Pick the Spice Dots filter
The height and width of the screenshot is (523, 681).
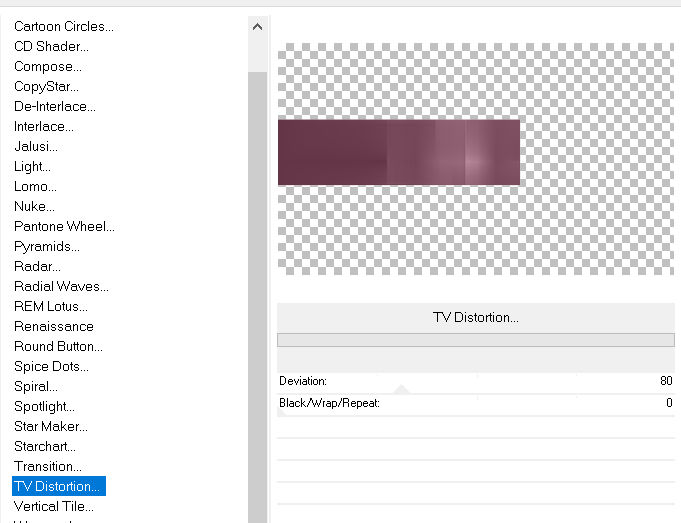coord(52,366)
